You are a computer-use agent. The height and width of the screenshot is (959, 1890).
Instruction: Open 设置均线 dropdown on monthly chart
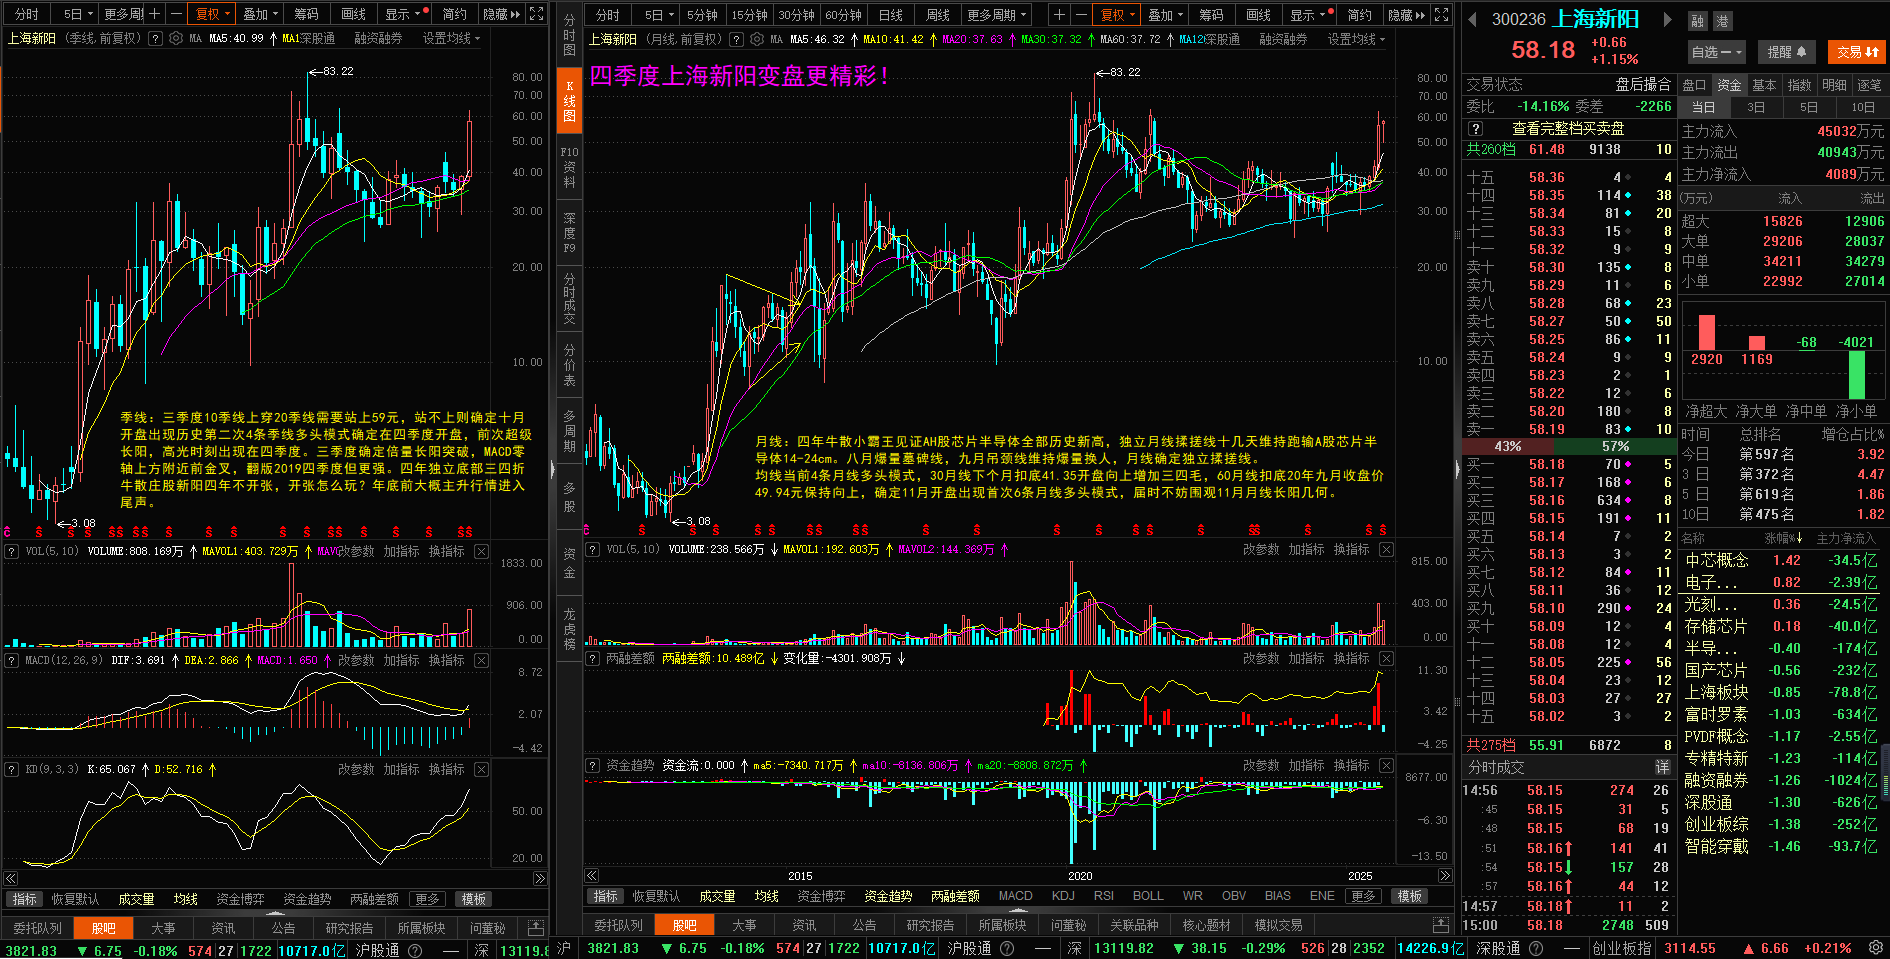point(1356,39)
